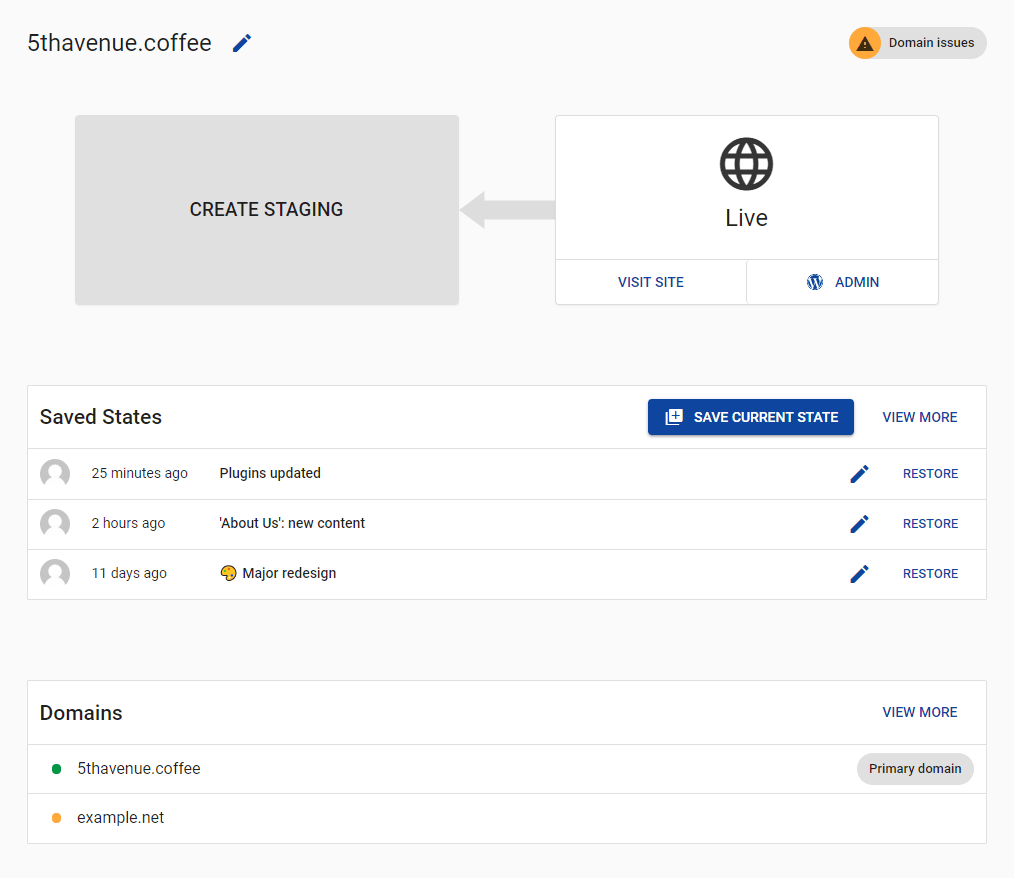Edit the 'Plugins updated' saved state name
1014x878 pixels.
tap(859, 474)
